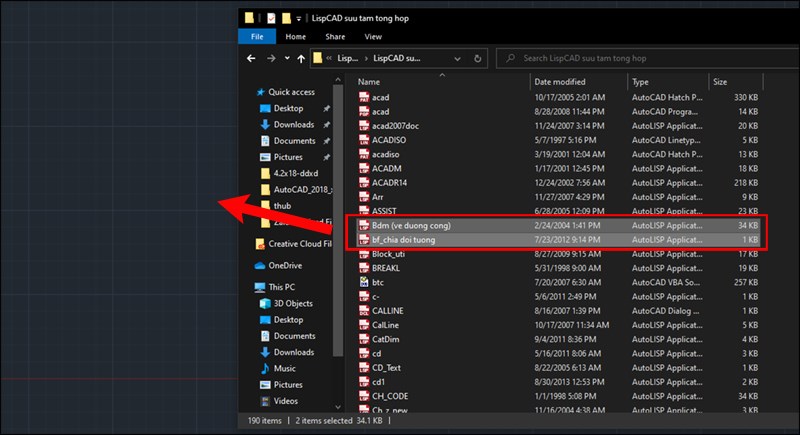This screenshot has height=435, width=800.
Task: Expand the address bar history dropdown
Action: (x=457, y=59)
